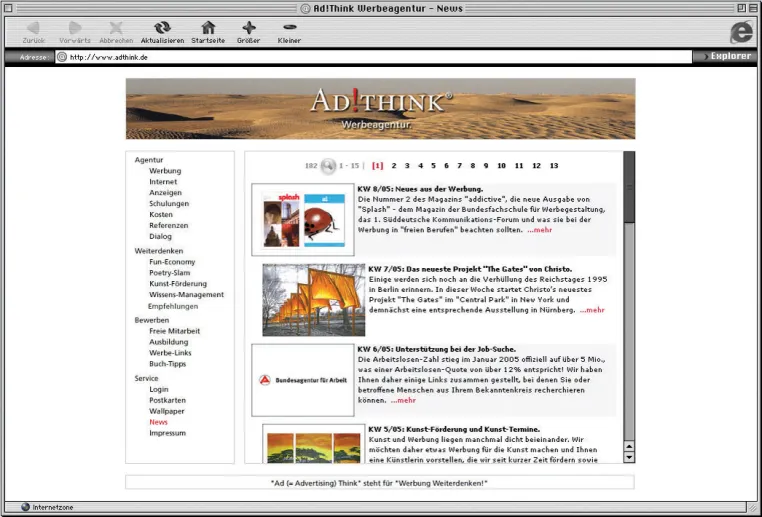Click the news frame scrollbar thumb

click(629, 187)
